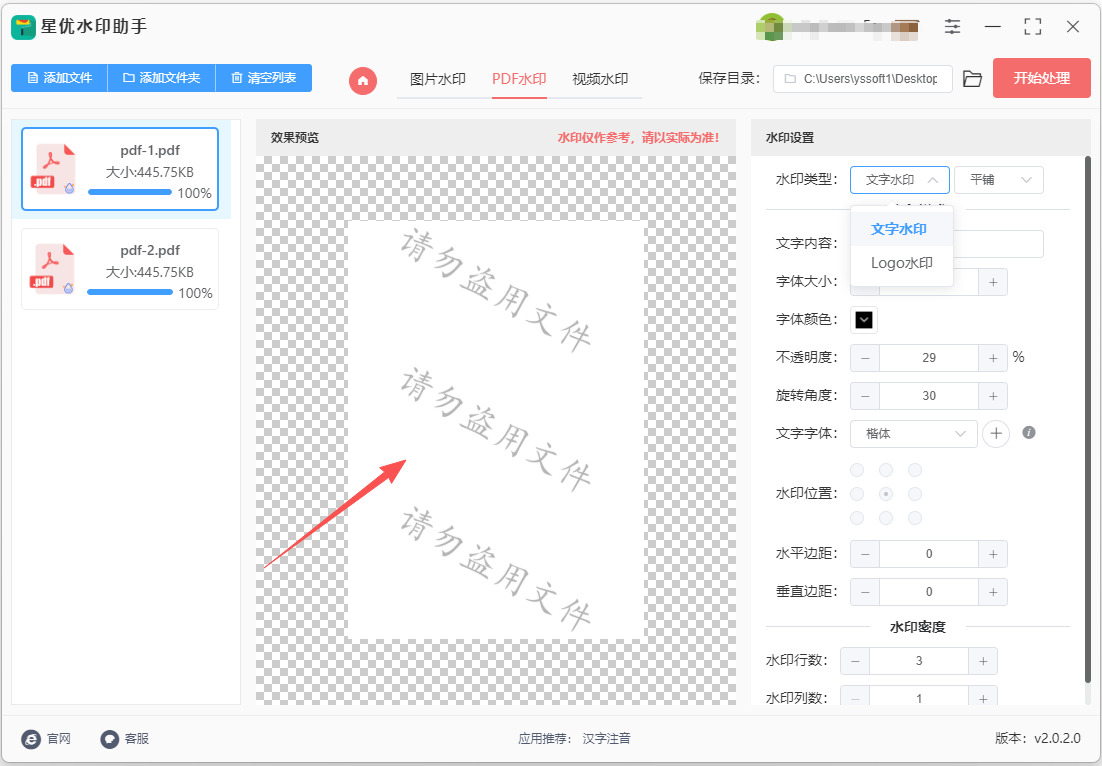Select the center watermark position radio
Viewport: 1102px width, 766px height.
click(886, 494)
